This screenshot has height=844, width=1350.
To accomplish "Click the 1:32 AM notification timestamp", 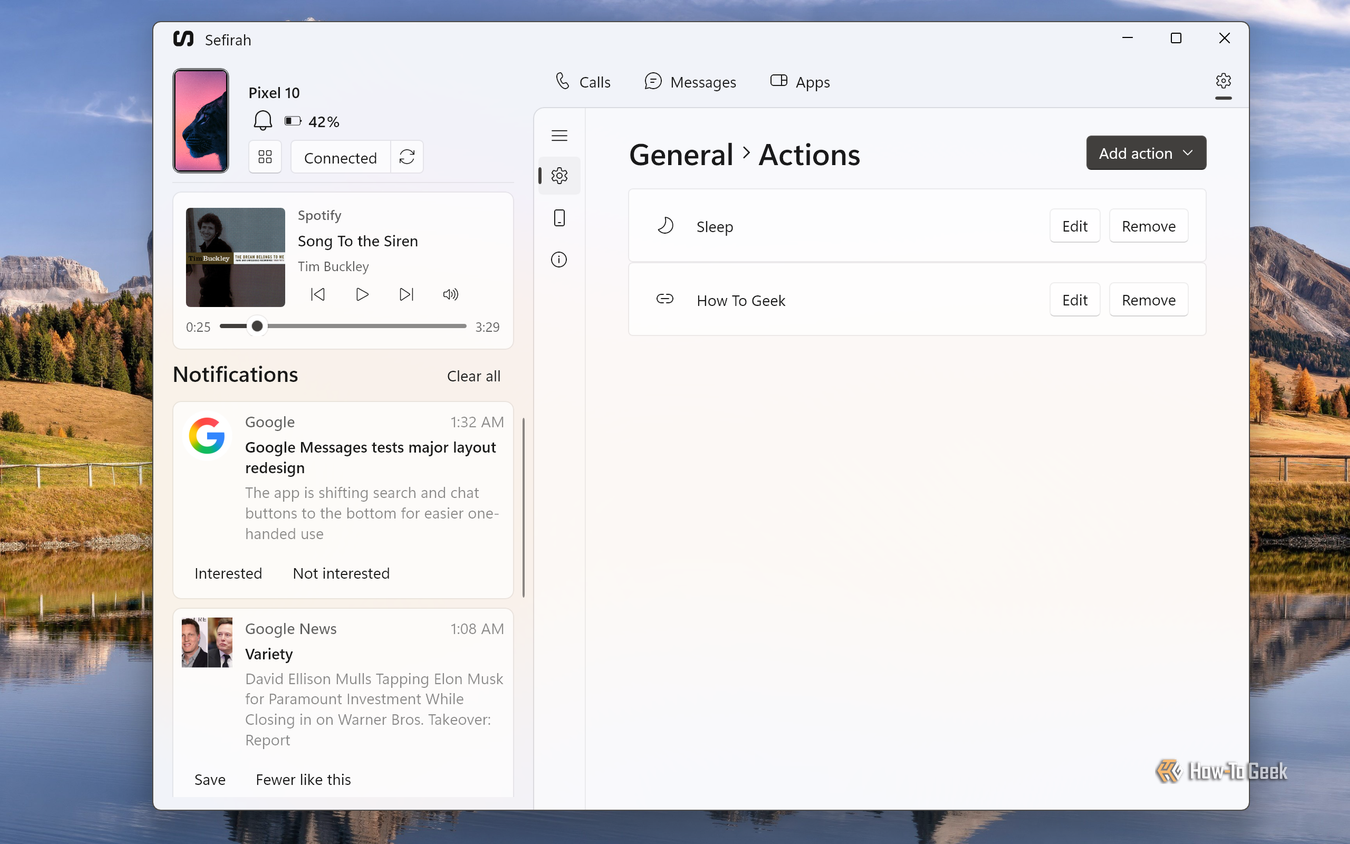I will [x=477, y=422].
